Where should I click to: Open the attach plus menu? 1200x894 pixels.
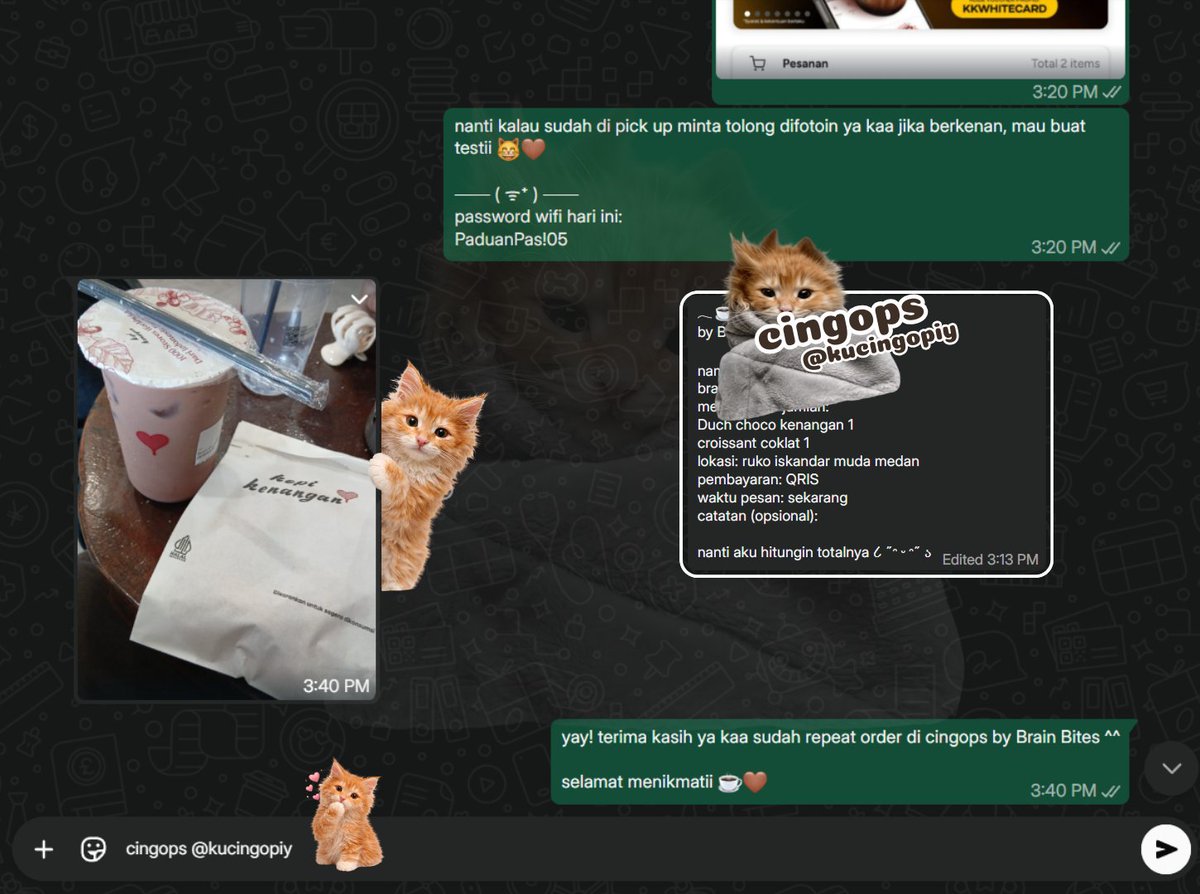coord(44,849)
